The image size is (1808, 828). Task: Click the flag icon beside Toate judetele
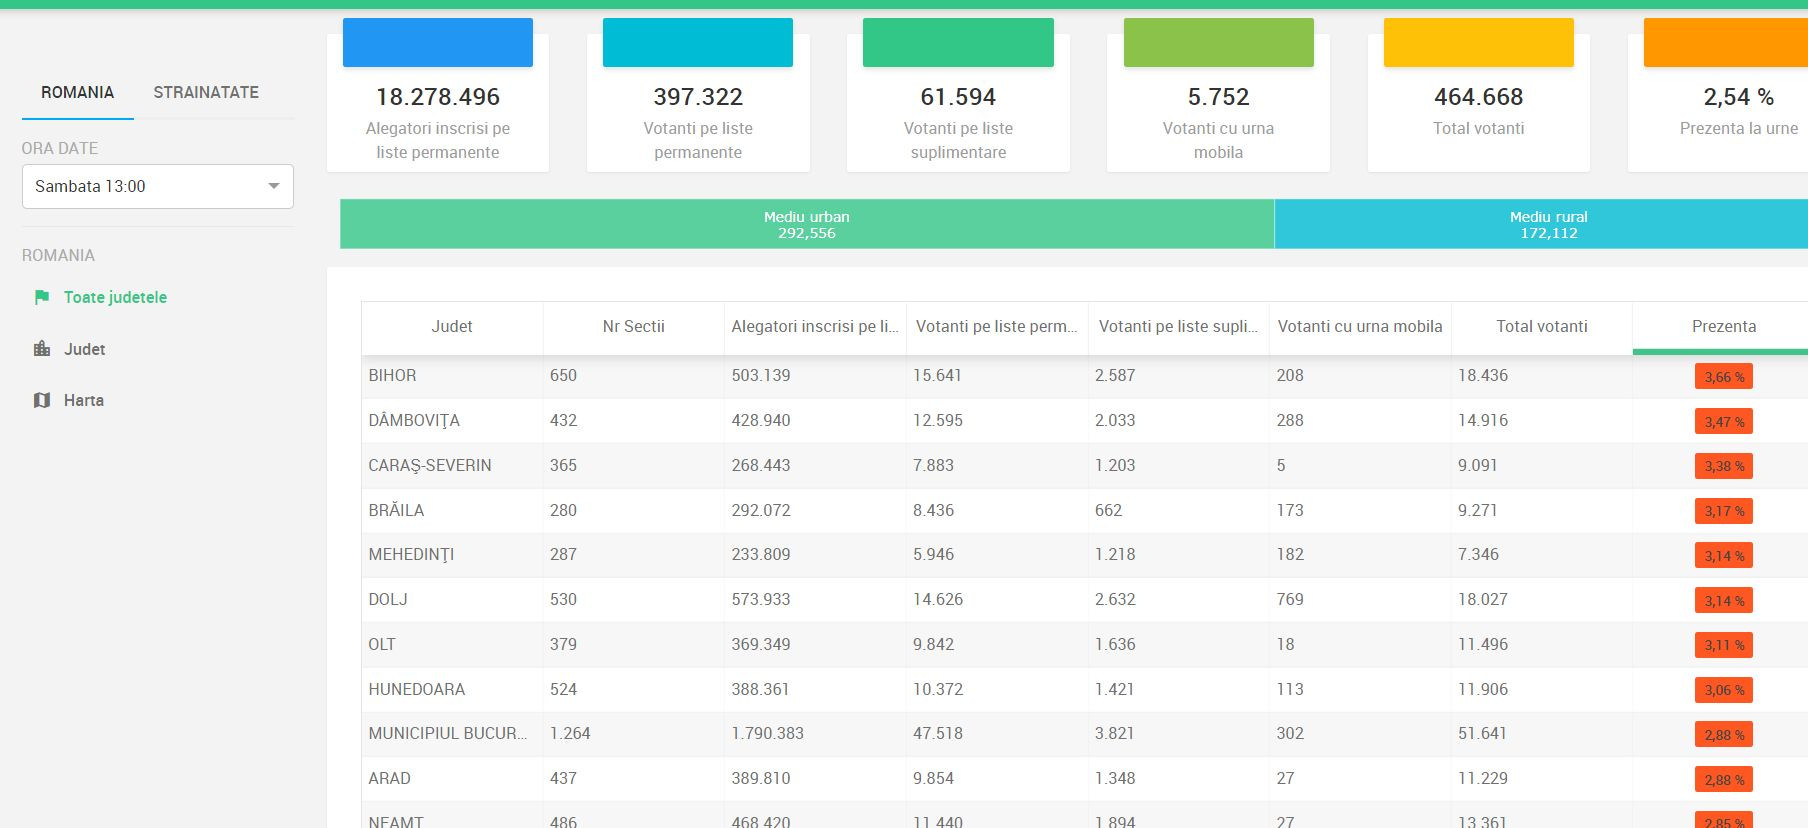42,297
